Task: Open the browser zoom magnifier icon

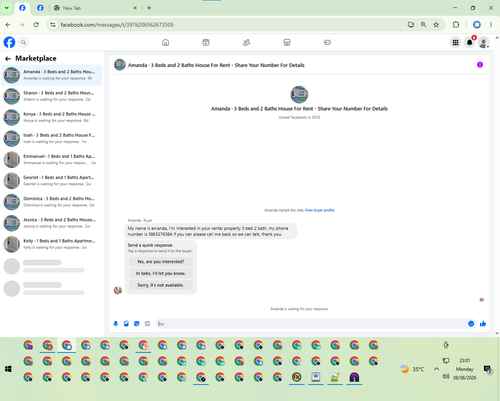Action: coord(423,25)
